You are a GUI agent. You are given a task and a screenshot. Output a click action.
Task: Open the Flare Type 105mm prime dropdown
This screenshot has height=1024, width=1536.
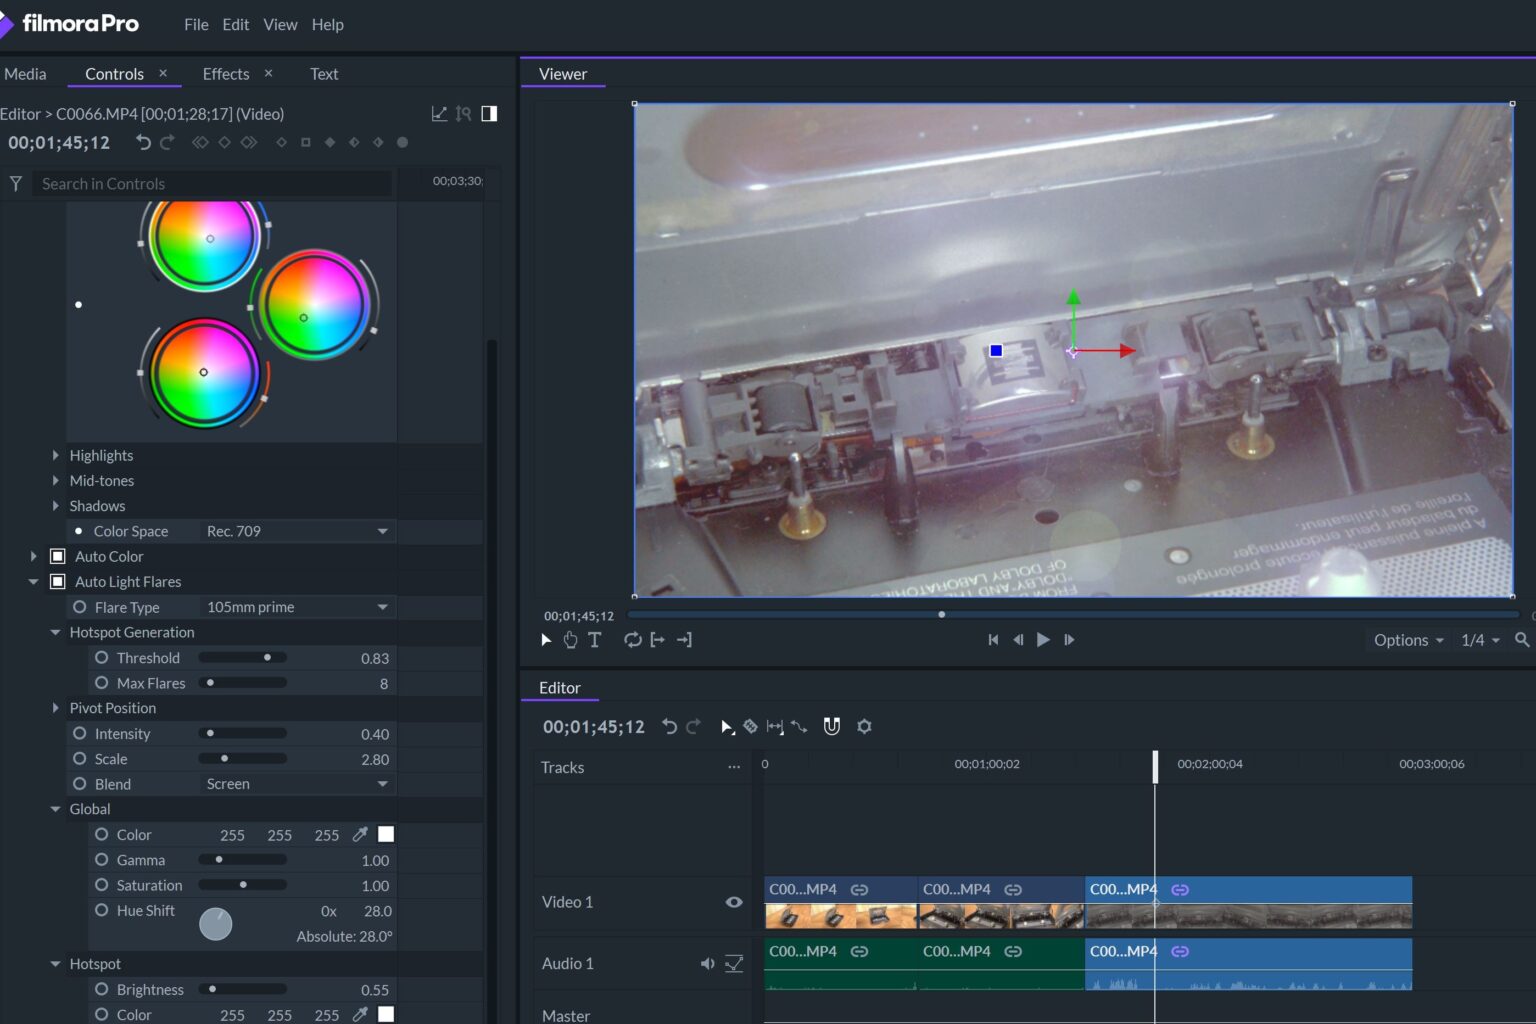click(297, 608)
